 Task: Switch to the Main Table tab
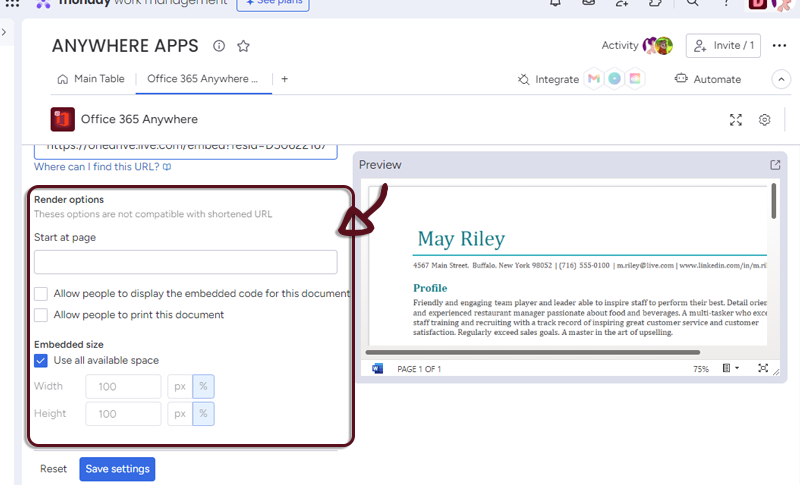[91, 79]
